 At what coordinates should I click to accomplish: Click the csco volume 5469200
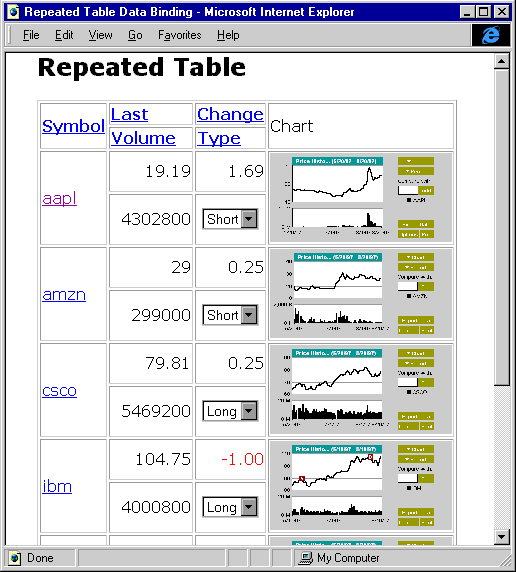pyautogui.click(x=156, y=411)
